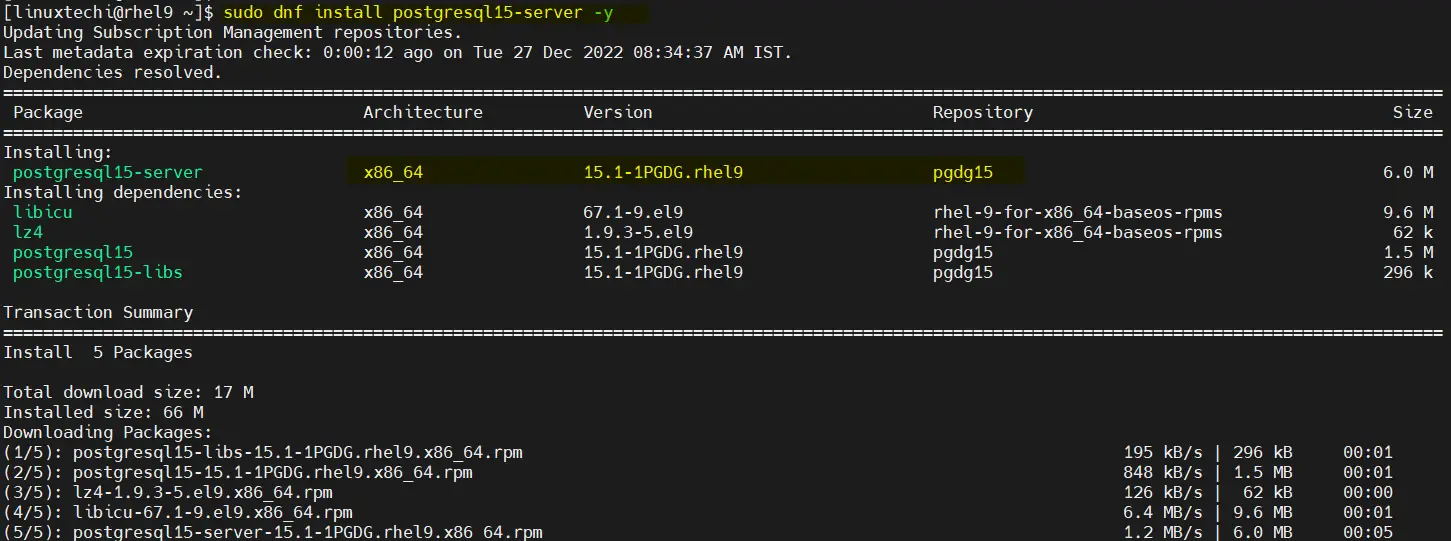
Task: Click the 'Repository' column header
Action: click(x=983, y=112)
